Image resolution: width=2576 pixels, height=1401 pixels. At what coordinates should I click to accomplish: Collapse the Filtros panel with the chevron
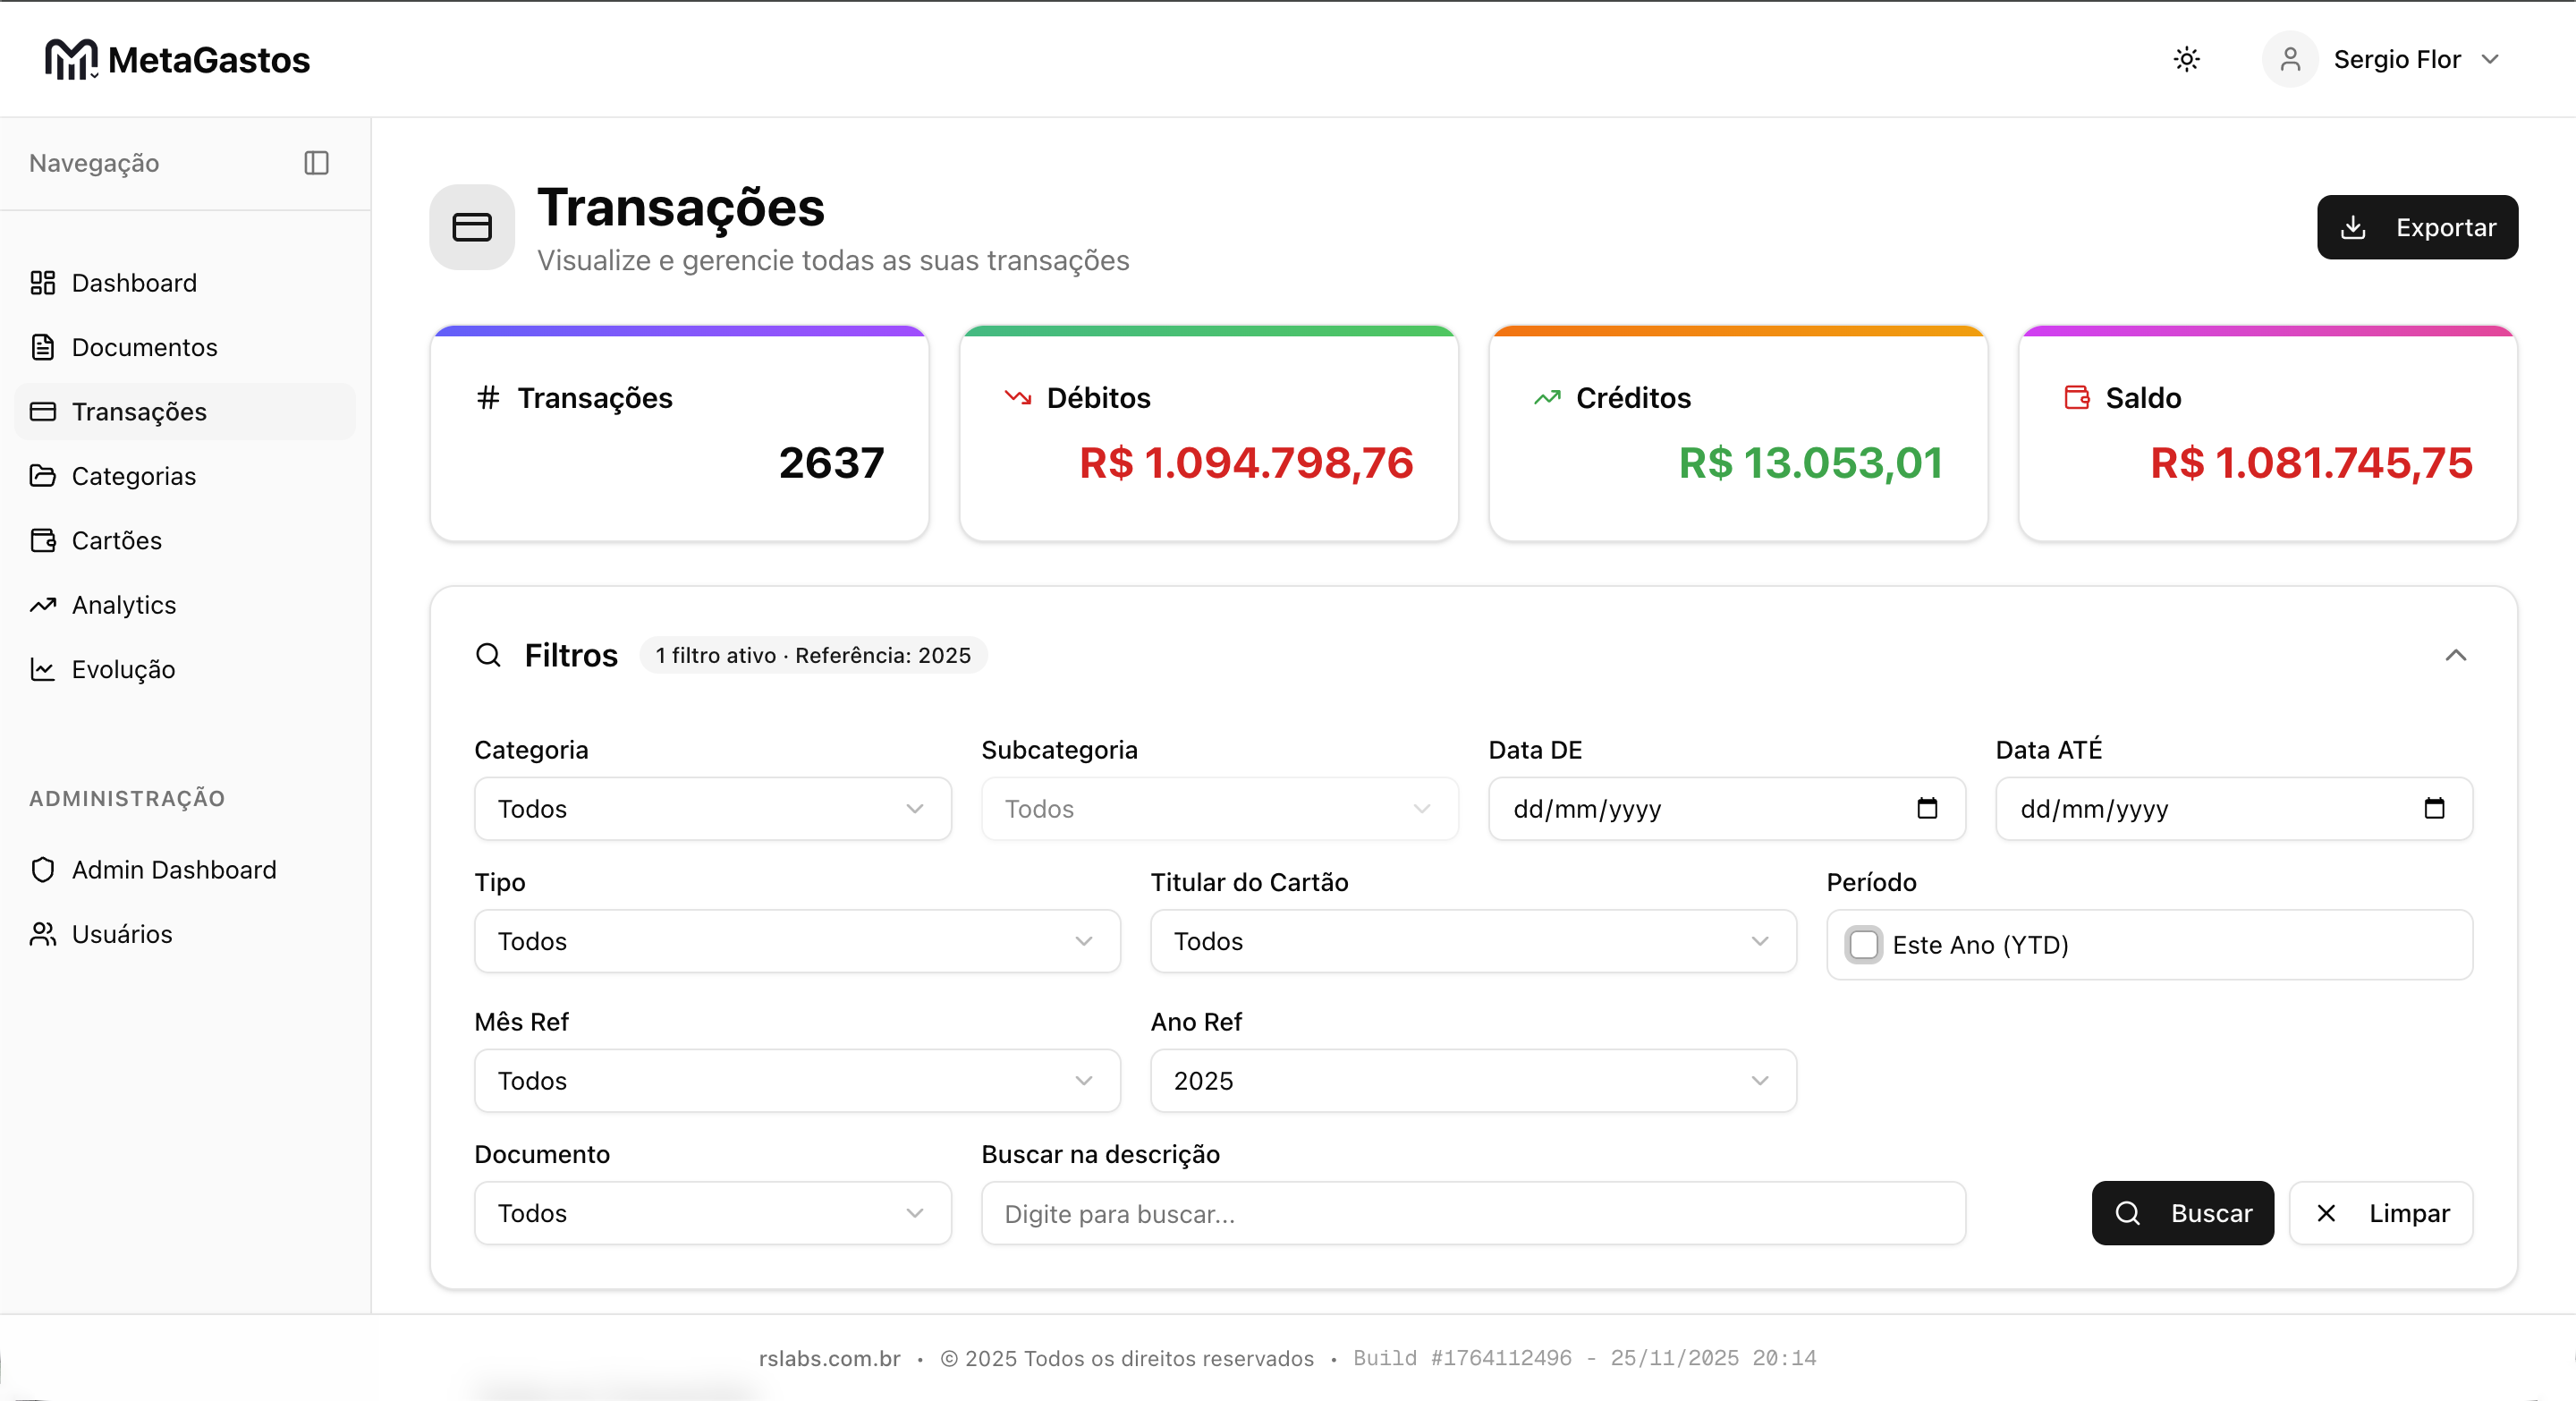point(2455,655)
